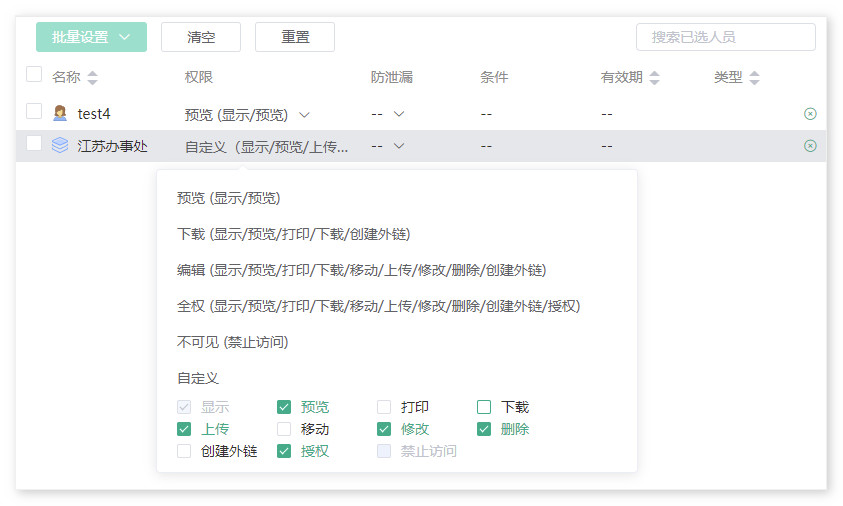843x506 pixels.
Task: Click the 江苏办事处 name text
Action: tap(112, 146)
